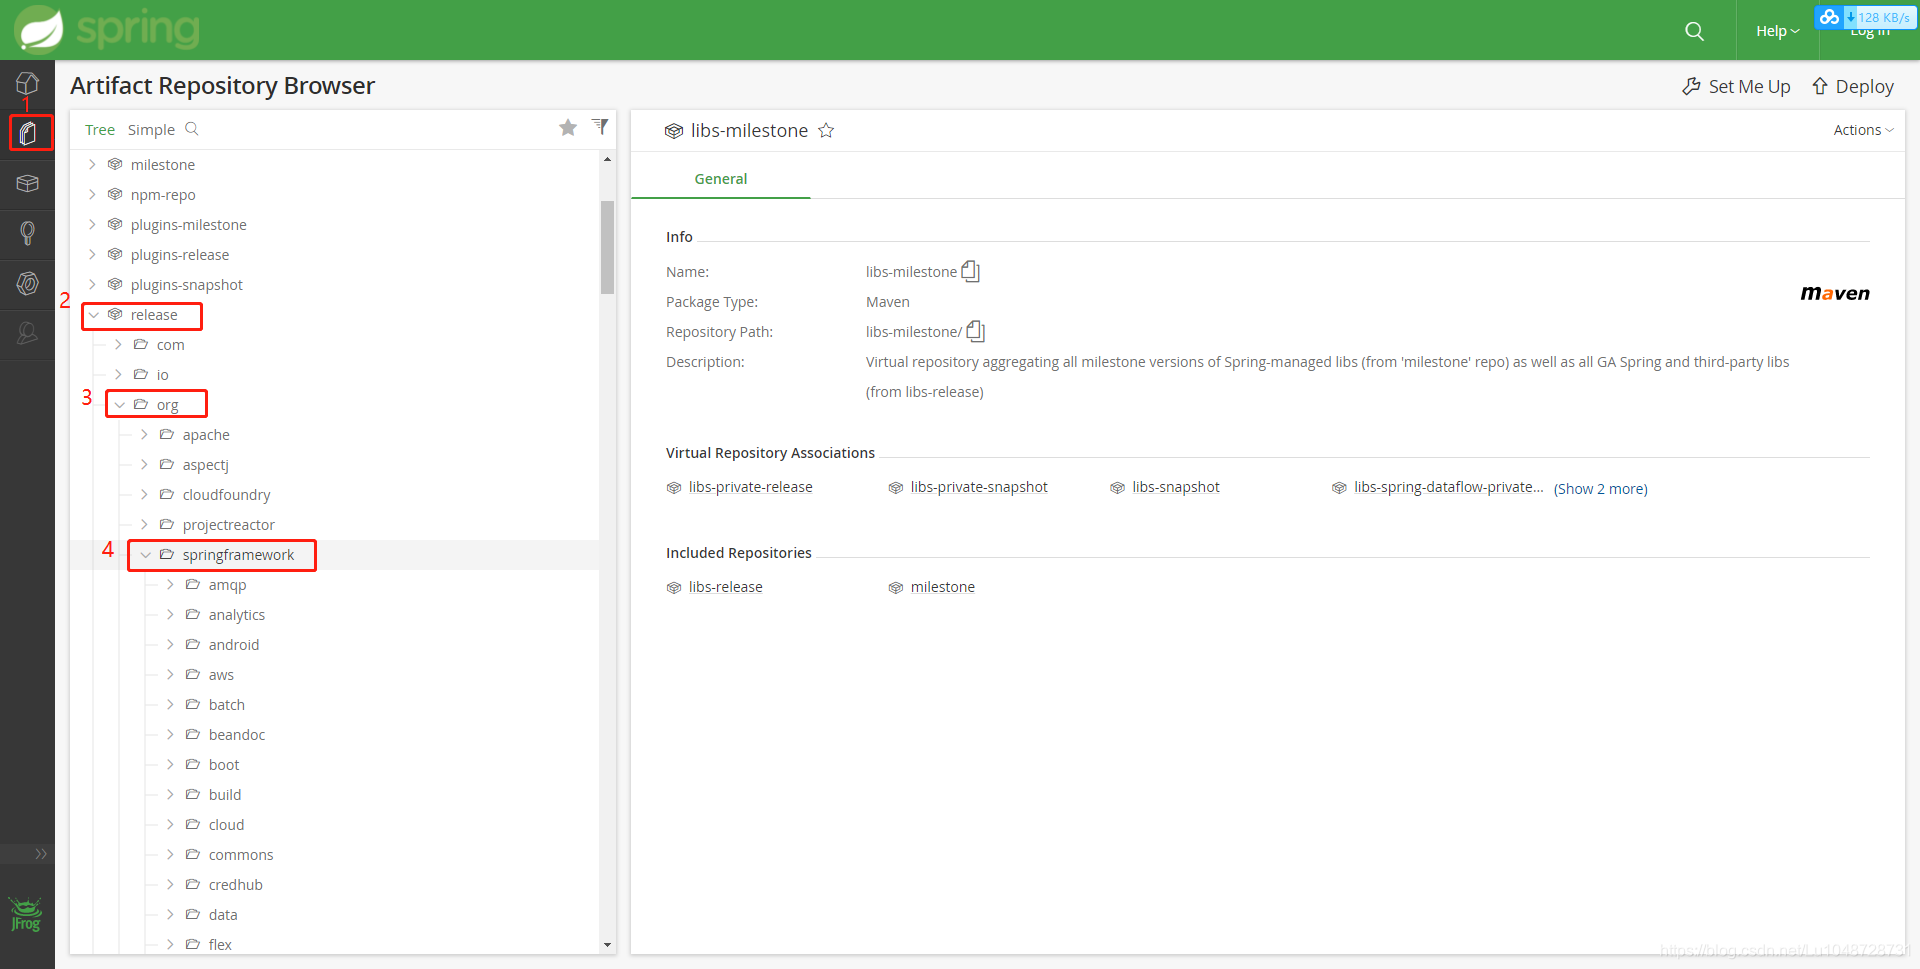Click the Deploy upload arrow icon
This screenshot has height=969, width=1920.
(x=1820, y=87)
